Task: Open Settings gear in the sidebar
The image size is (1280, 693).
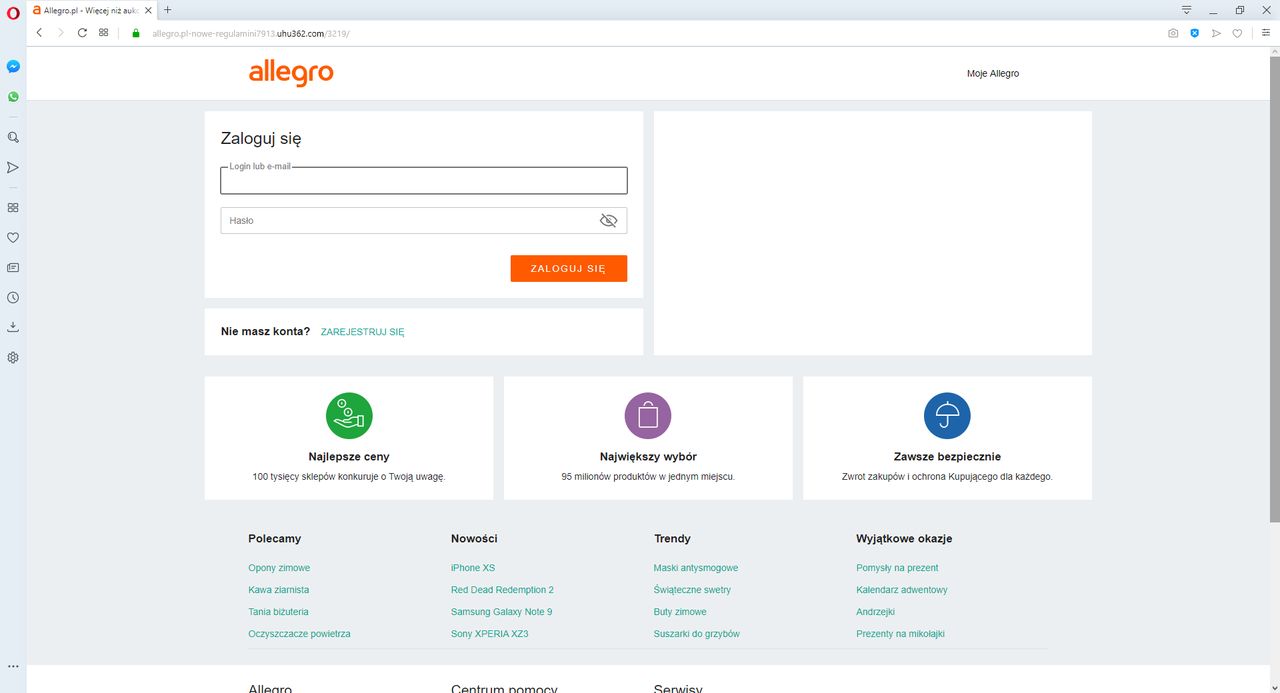Action: coord(13,357)
